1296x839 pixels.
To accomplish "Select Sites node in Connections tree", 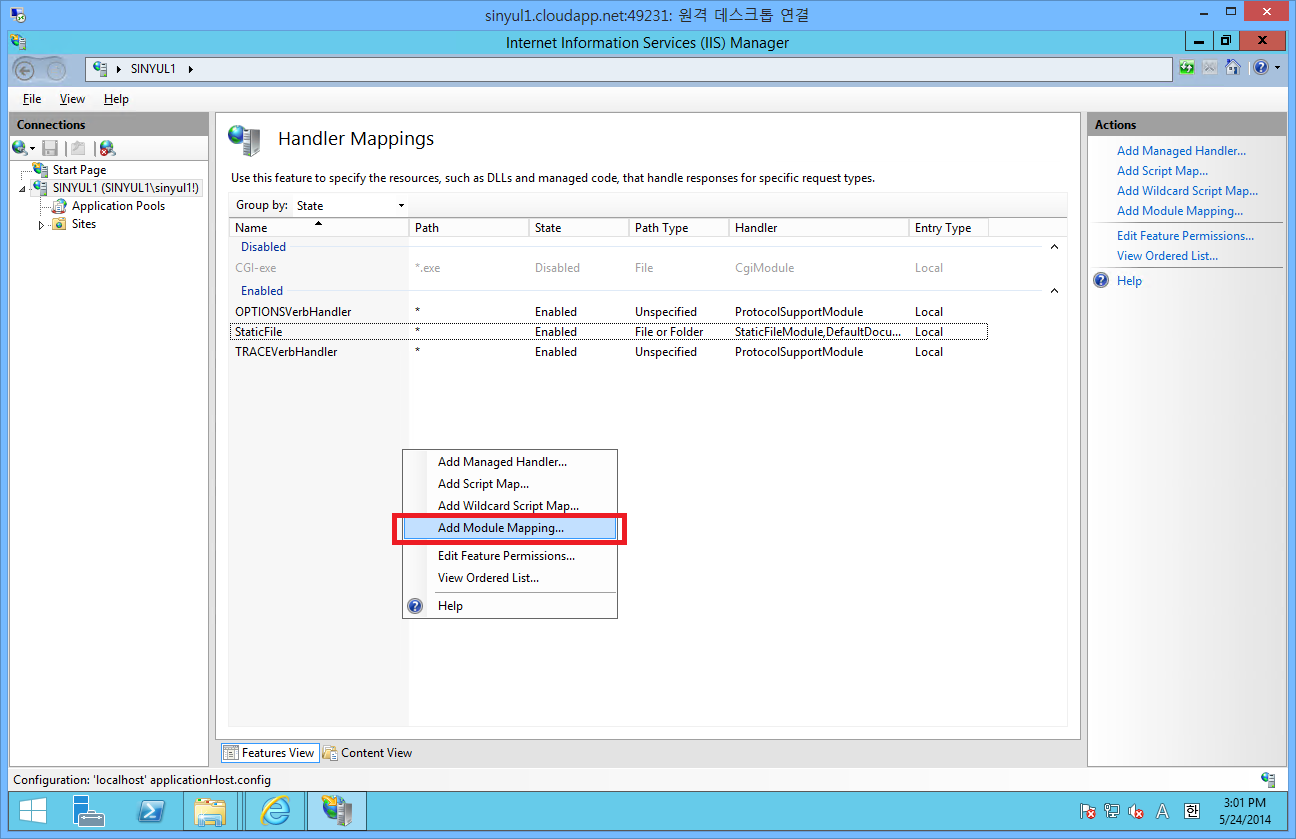I will pos(83,224).
